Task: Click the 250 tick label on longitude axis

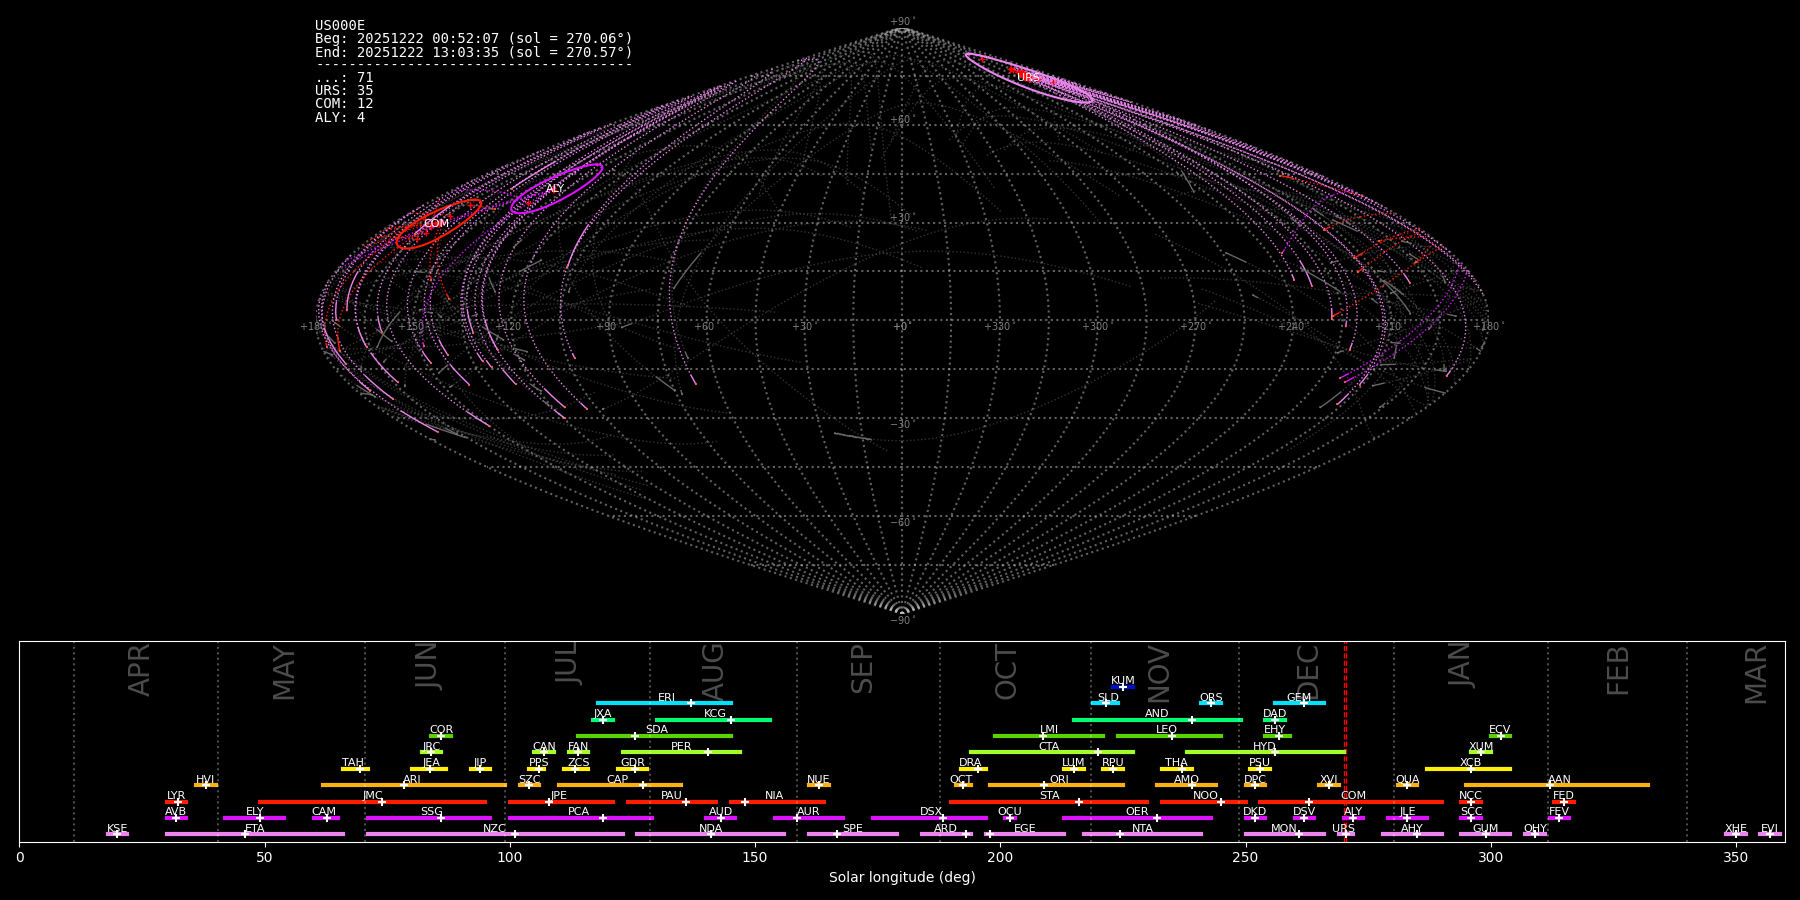Action: pos(1245,857)
